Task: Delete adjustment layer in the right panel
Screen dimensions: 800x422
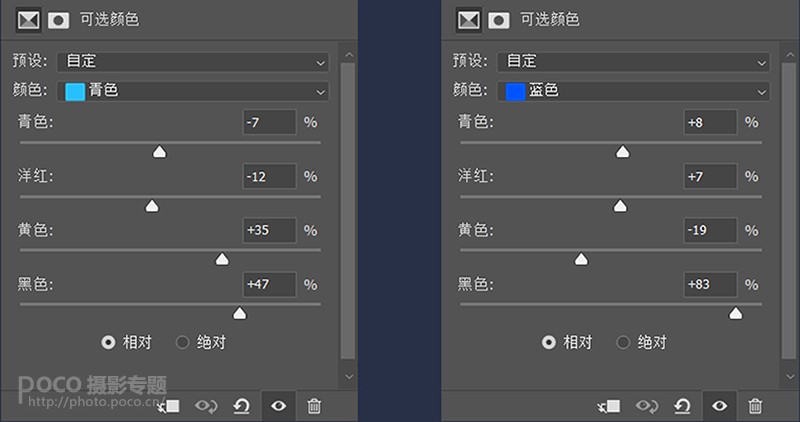Action: [756, 405]
